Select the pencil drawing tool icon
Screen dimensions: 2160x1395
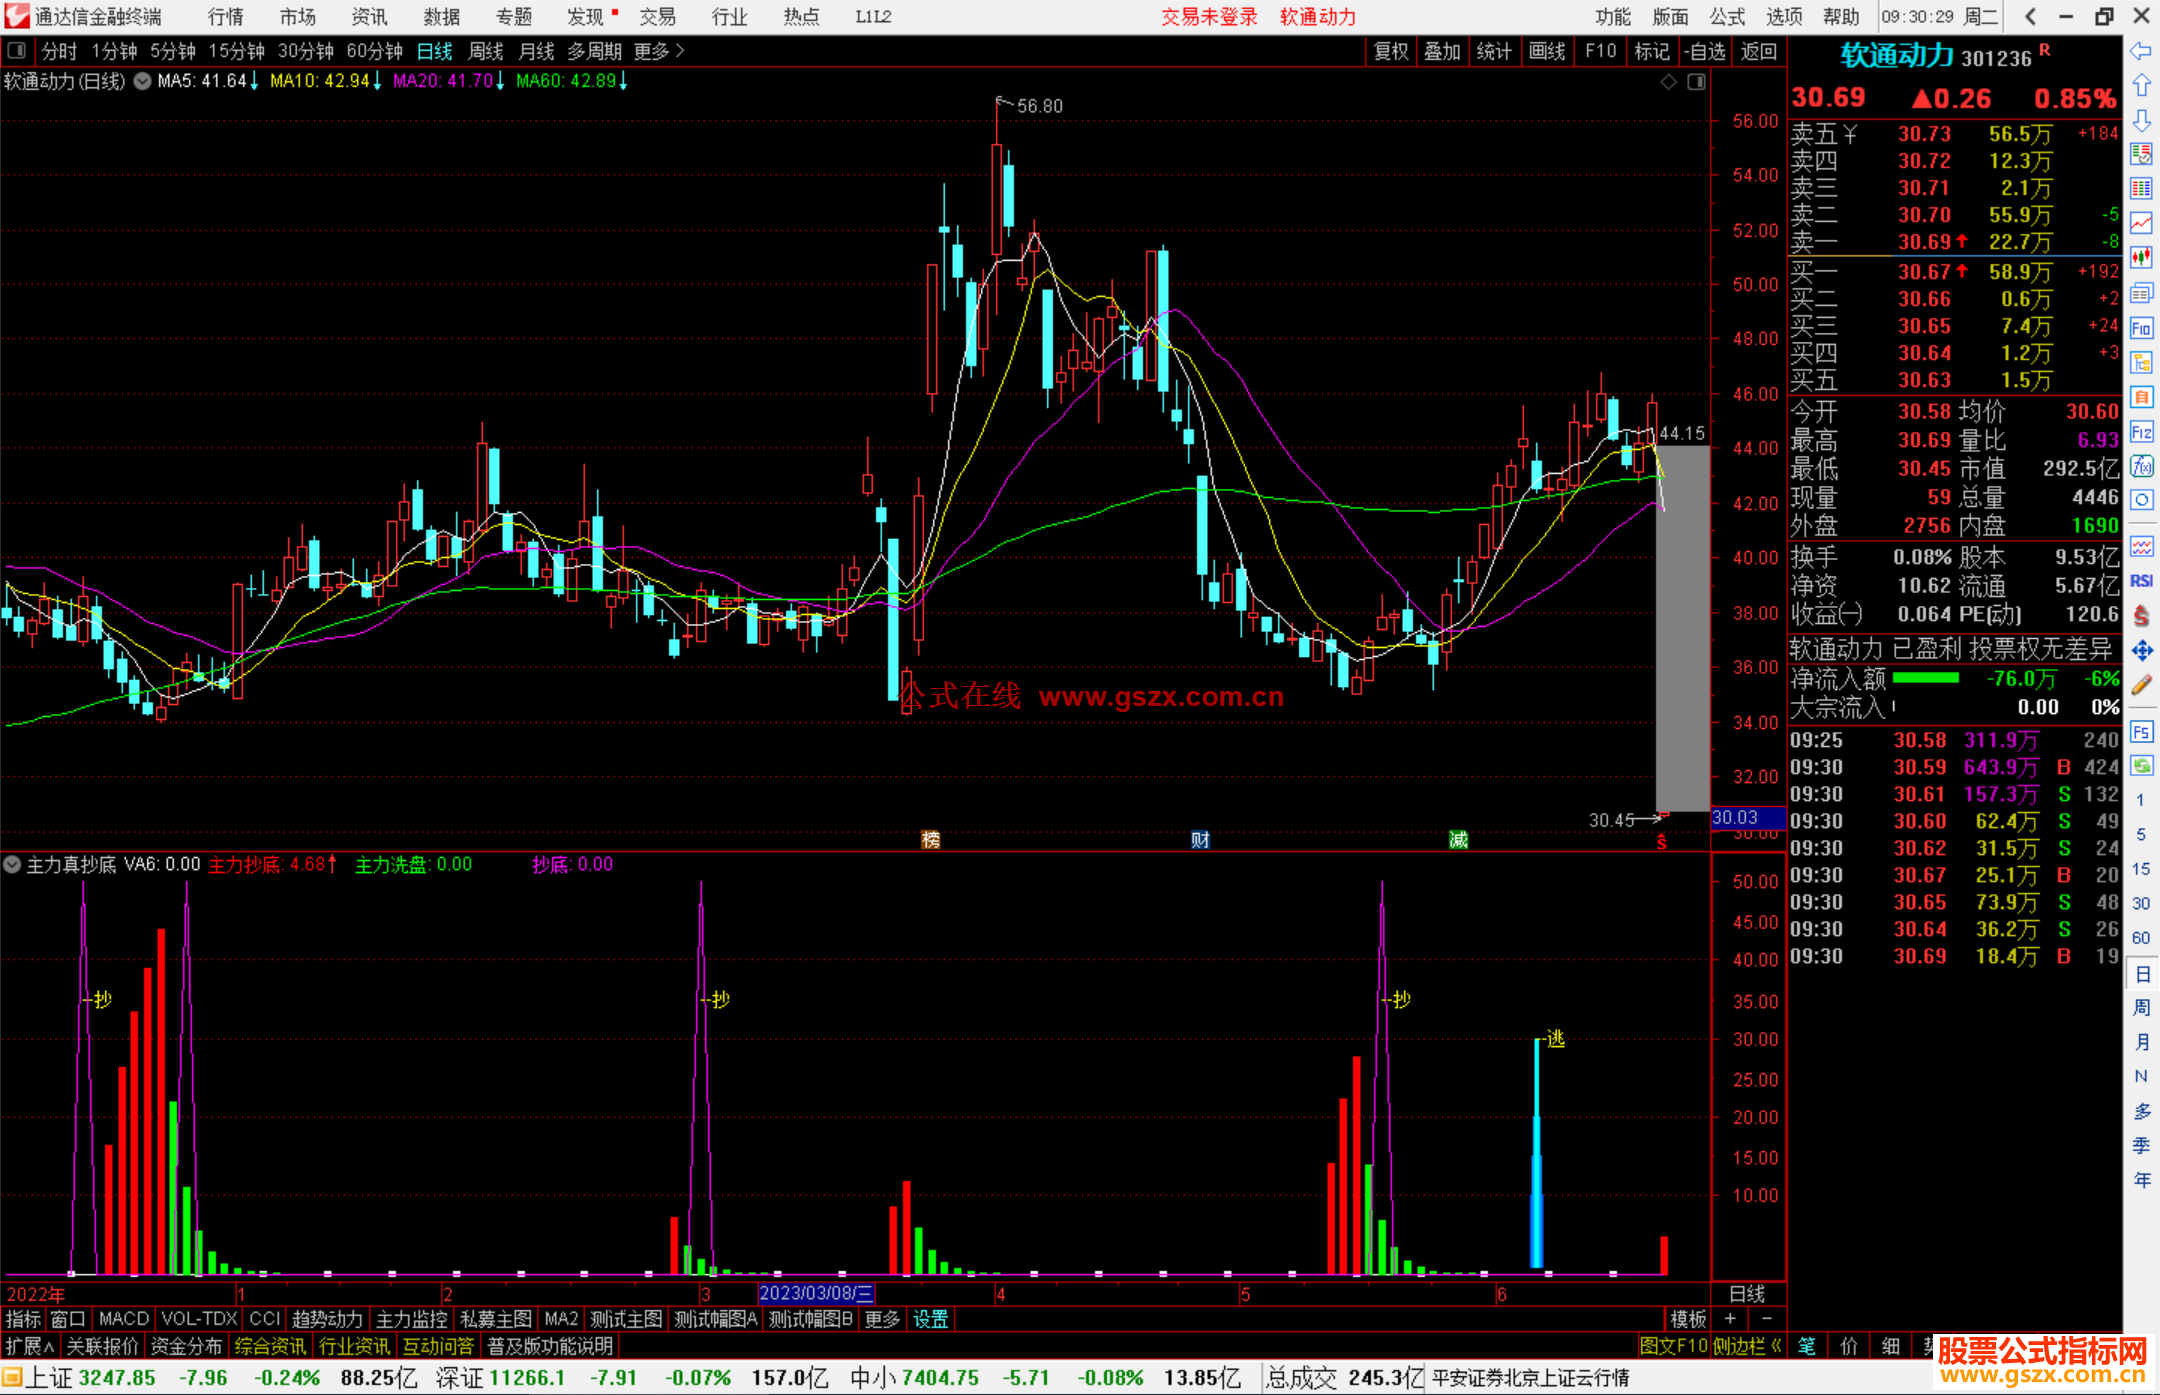click(2141, 685)
